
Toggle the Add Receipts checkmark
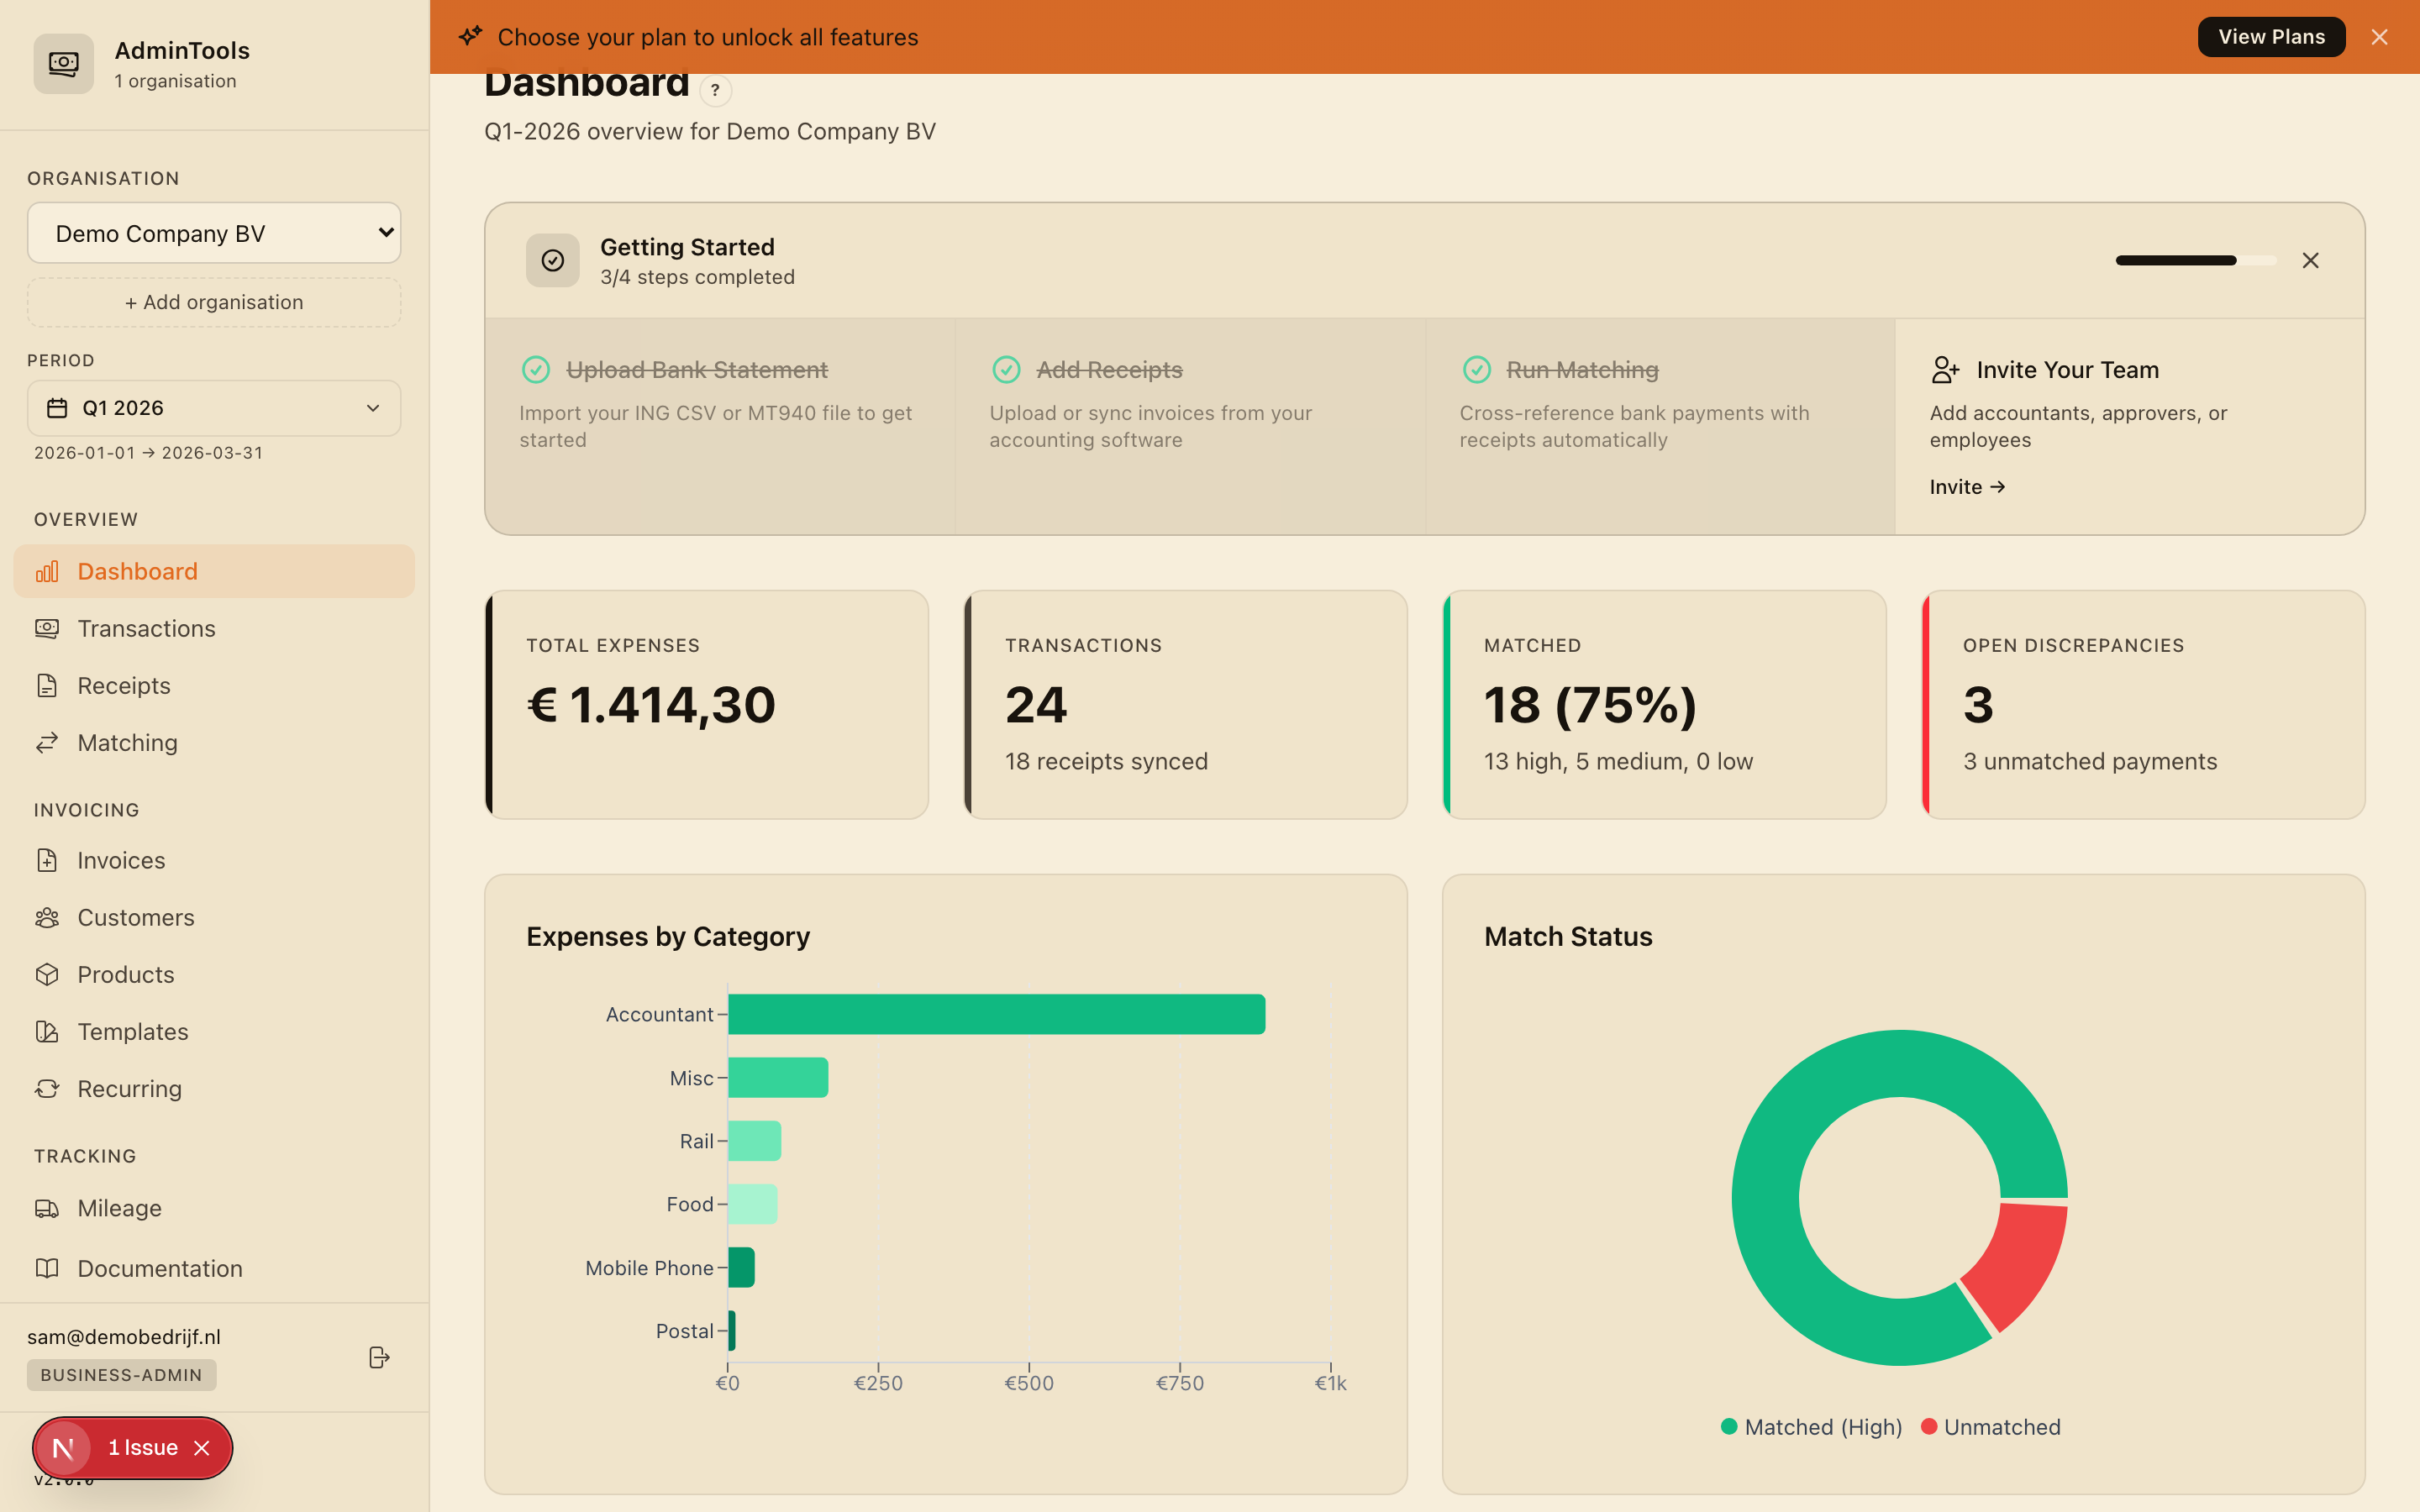[x=1006, y=370]
